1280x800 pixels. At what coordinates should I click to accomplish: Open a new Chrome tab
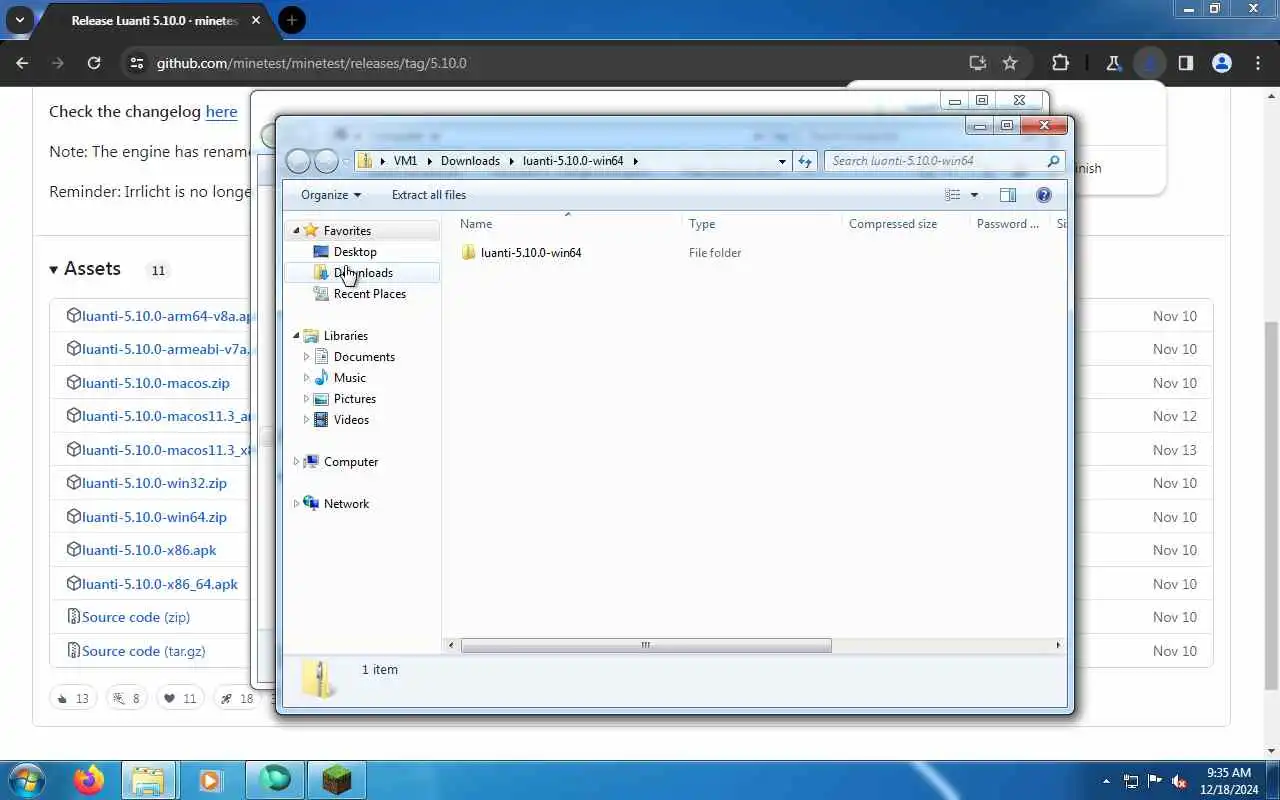click(292, 20)
